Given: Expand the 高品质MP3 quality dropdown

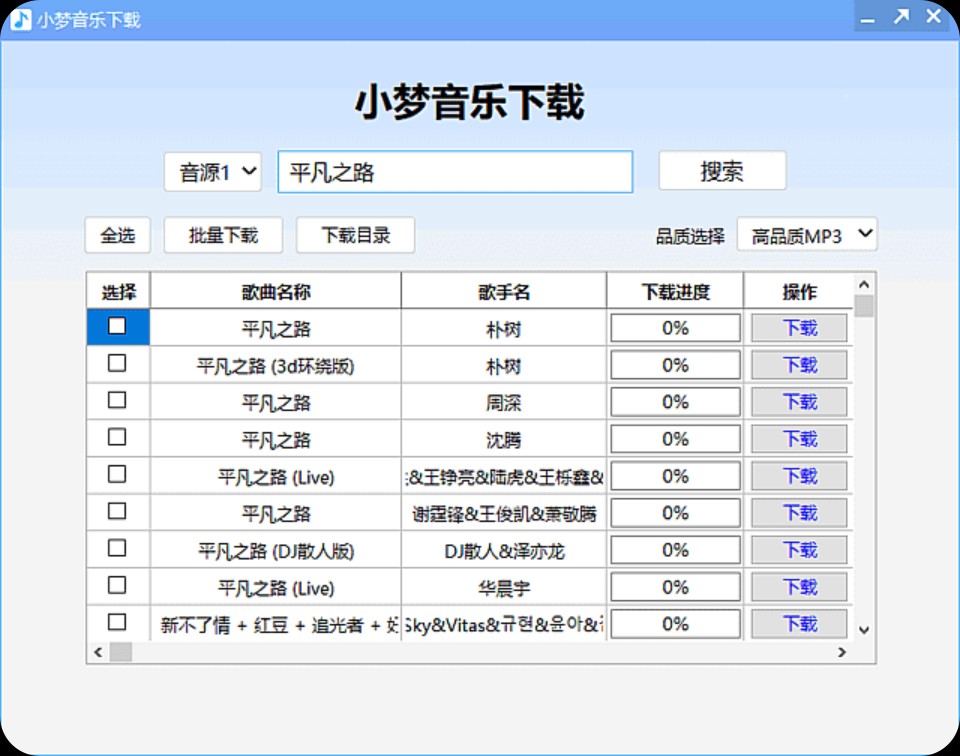Looking at the screenshot, I should tap(807, 234).
